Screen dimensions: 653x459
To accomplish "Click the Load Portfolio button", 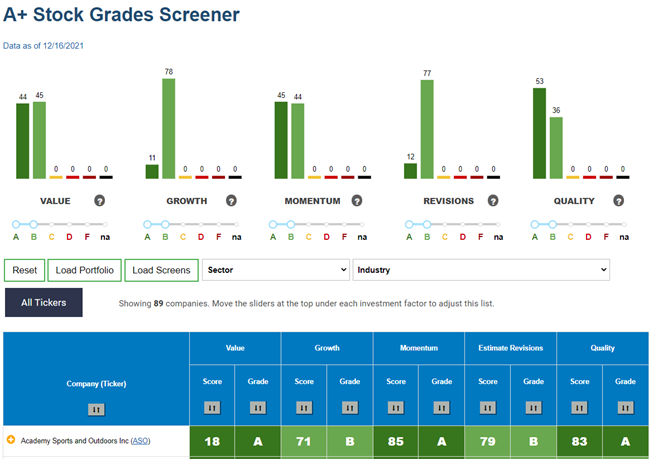I will pos(85,270).
